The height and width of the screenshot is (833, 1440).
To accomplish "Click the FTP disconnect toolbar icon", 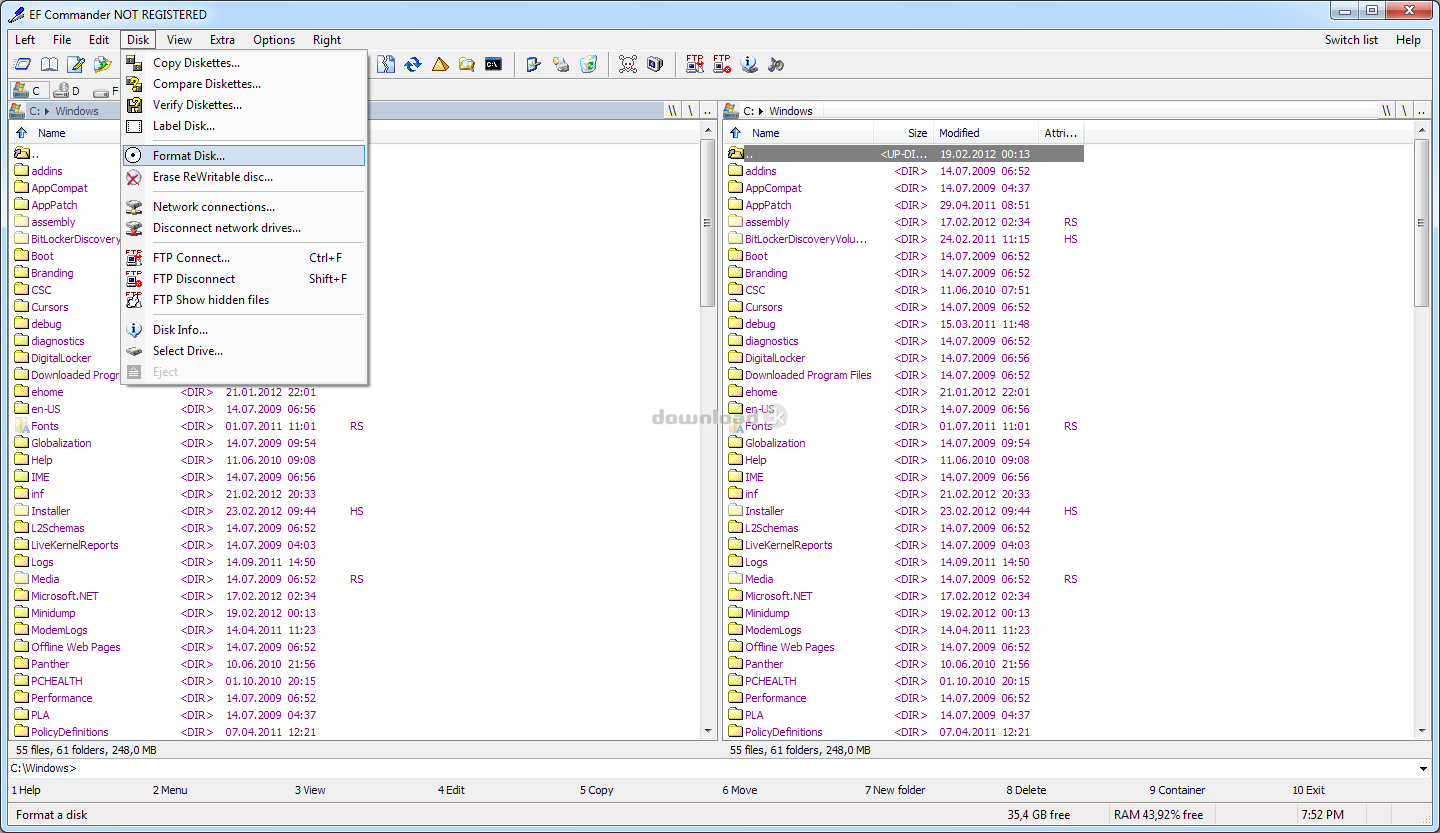I will pos(722,65).
